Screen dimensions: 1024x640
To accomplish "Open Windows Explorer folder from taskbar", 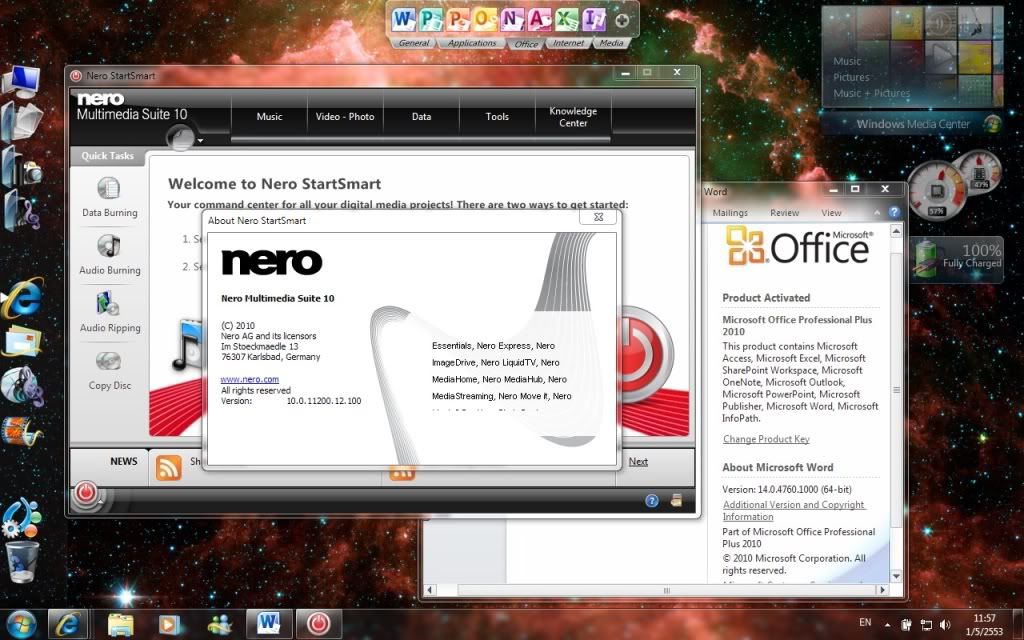I will pyautogui.click(x=120, y=624).
